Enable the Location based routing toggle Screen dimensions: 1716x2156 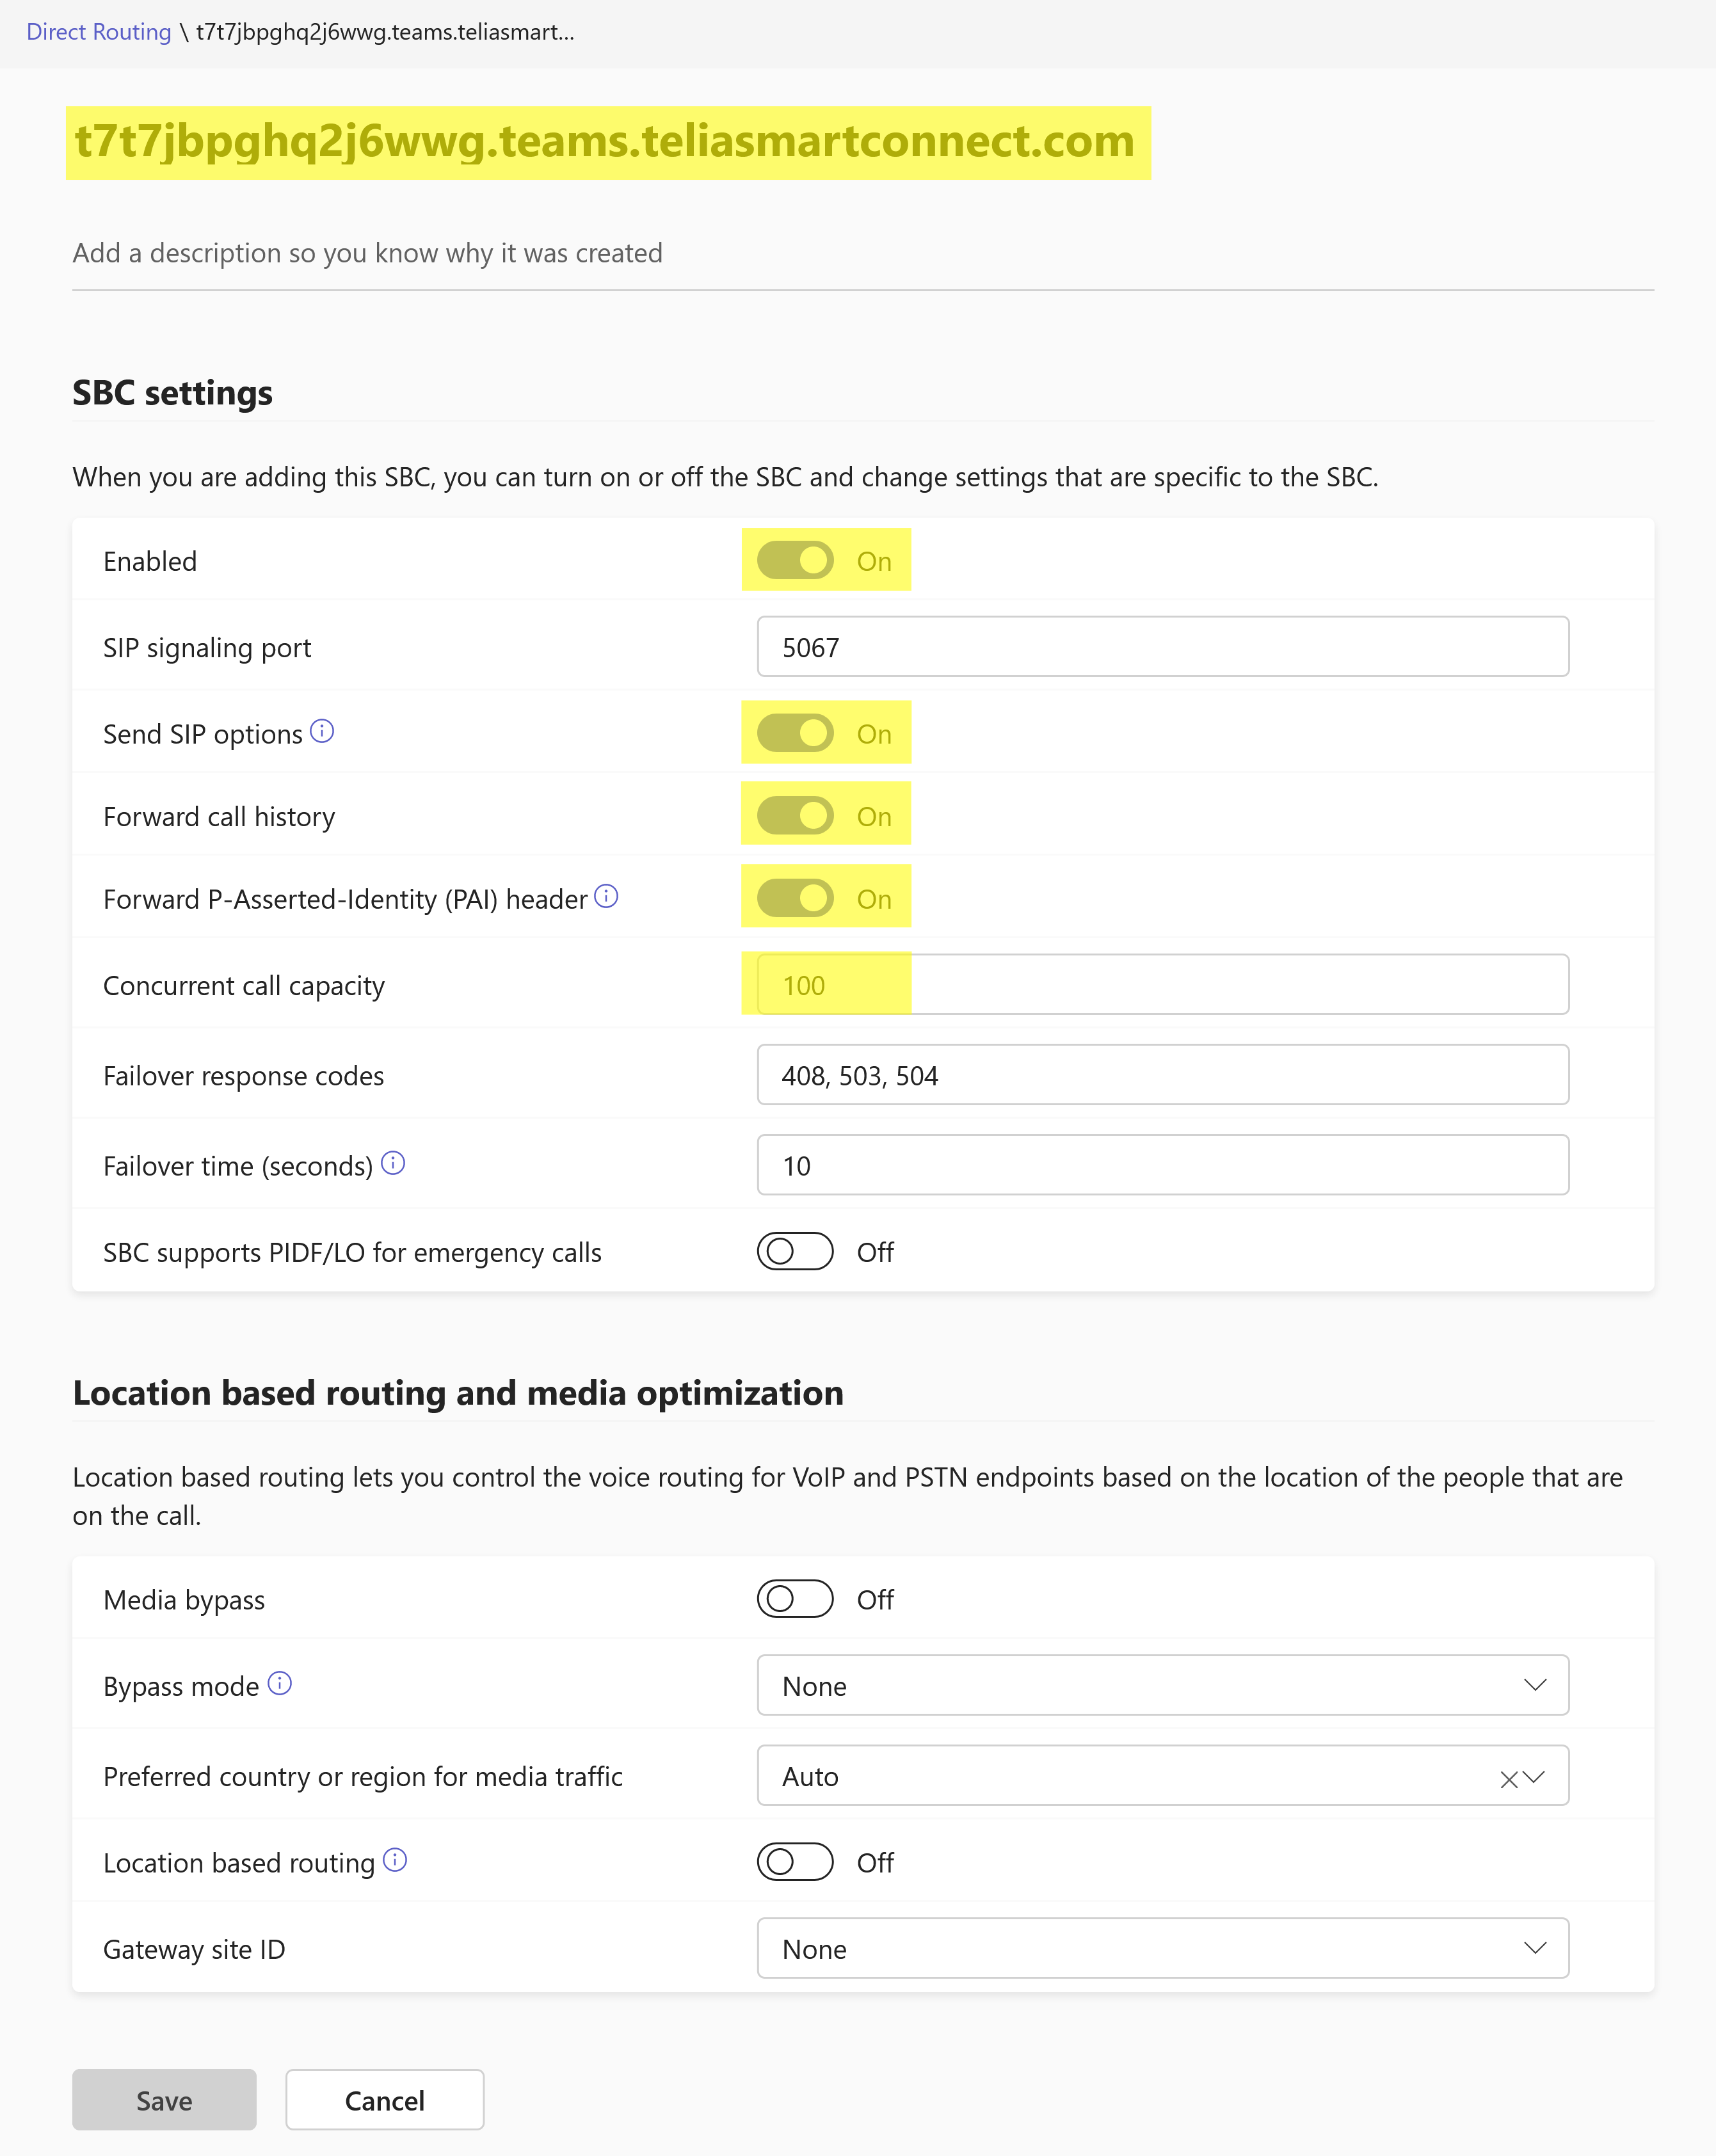pos(795,1862)
